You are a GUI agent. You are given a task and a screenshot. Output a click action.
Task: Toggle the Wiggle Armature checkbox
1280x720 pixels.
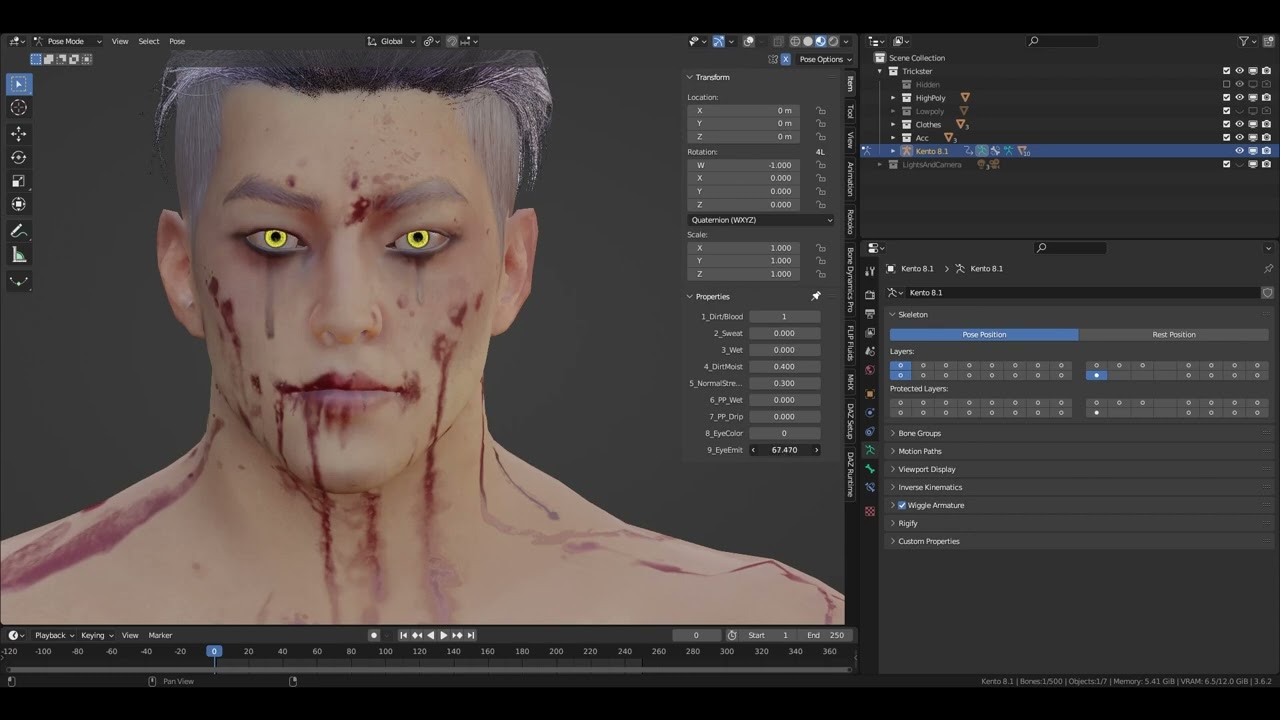tap(902, 505)
